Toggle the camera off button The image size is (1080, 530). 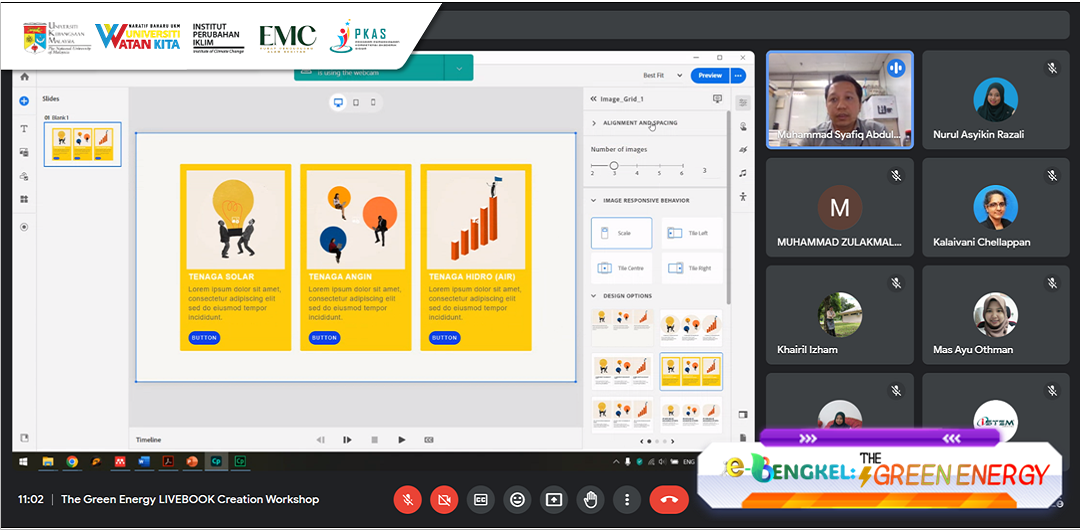(x=444, y=499)
